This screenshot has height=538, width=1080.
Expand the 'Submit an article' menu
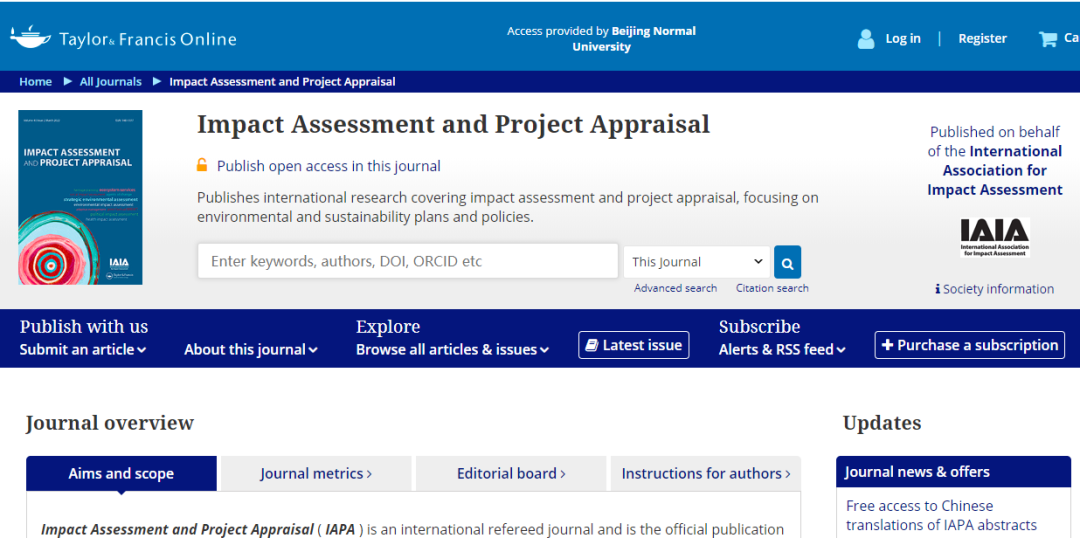click(x=83, y=350)
